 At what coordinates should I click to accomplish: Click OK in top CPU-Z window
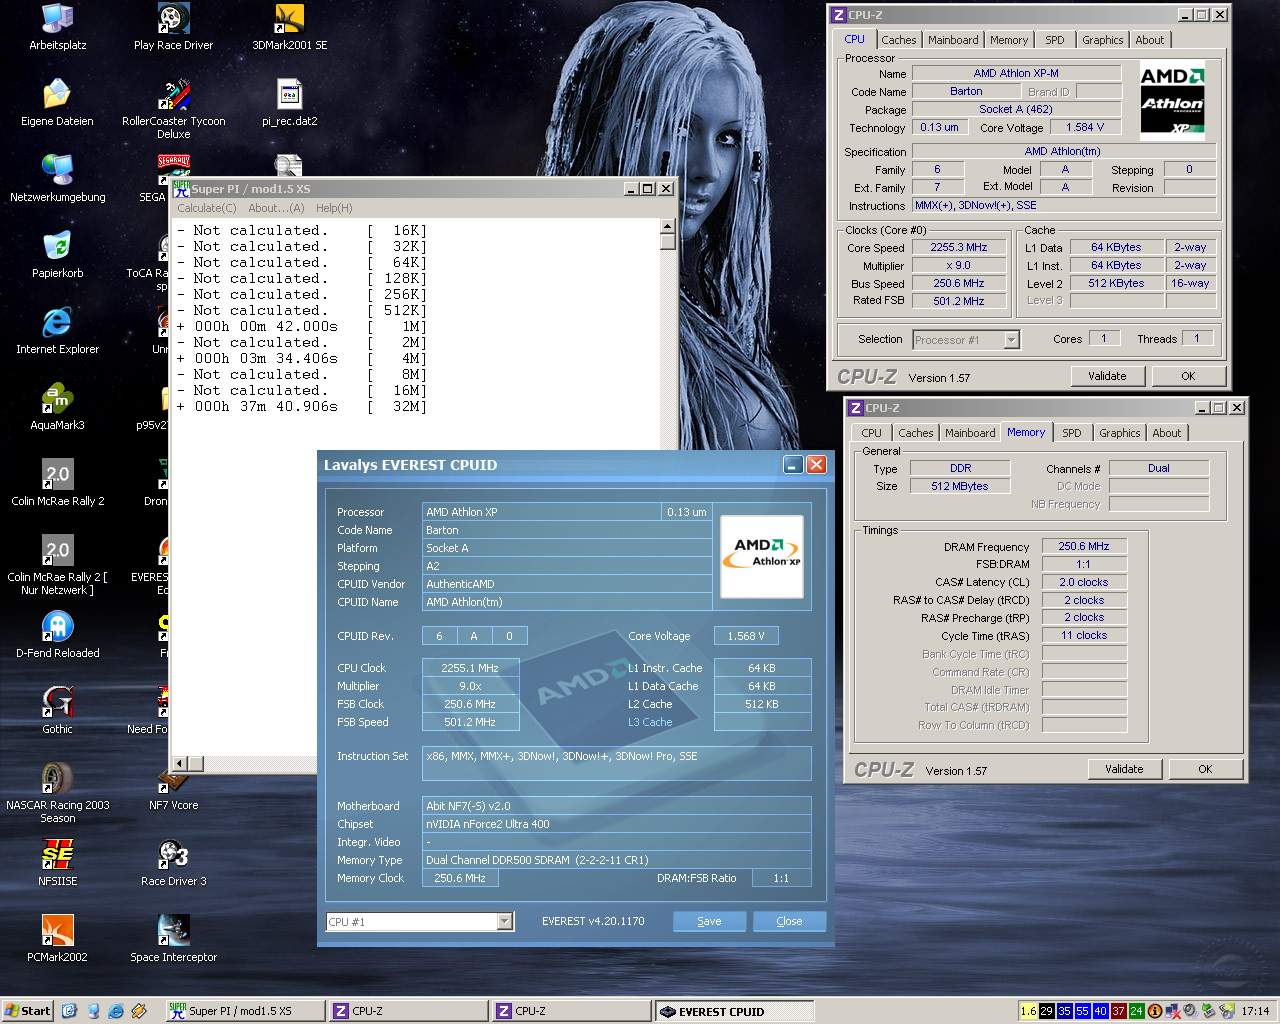click(x=1188, y=376)
